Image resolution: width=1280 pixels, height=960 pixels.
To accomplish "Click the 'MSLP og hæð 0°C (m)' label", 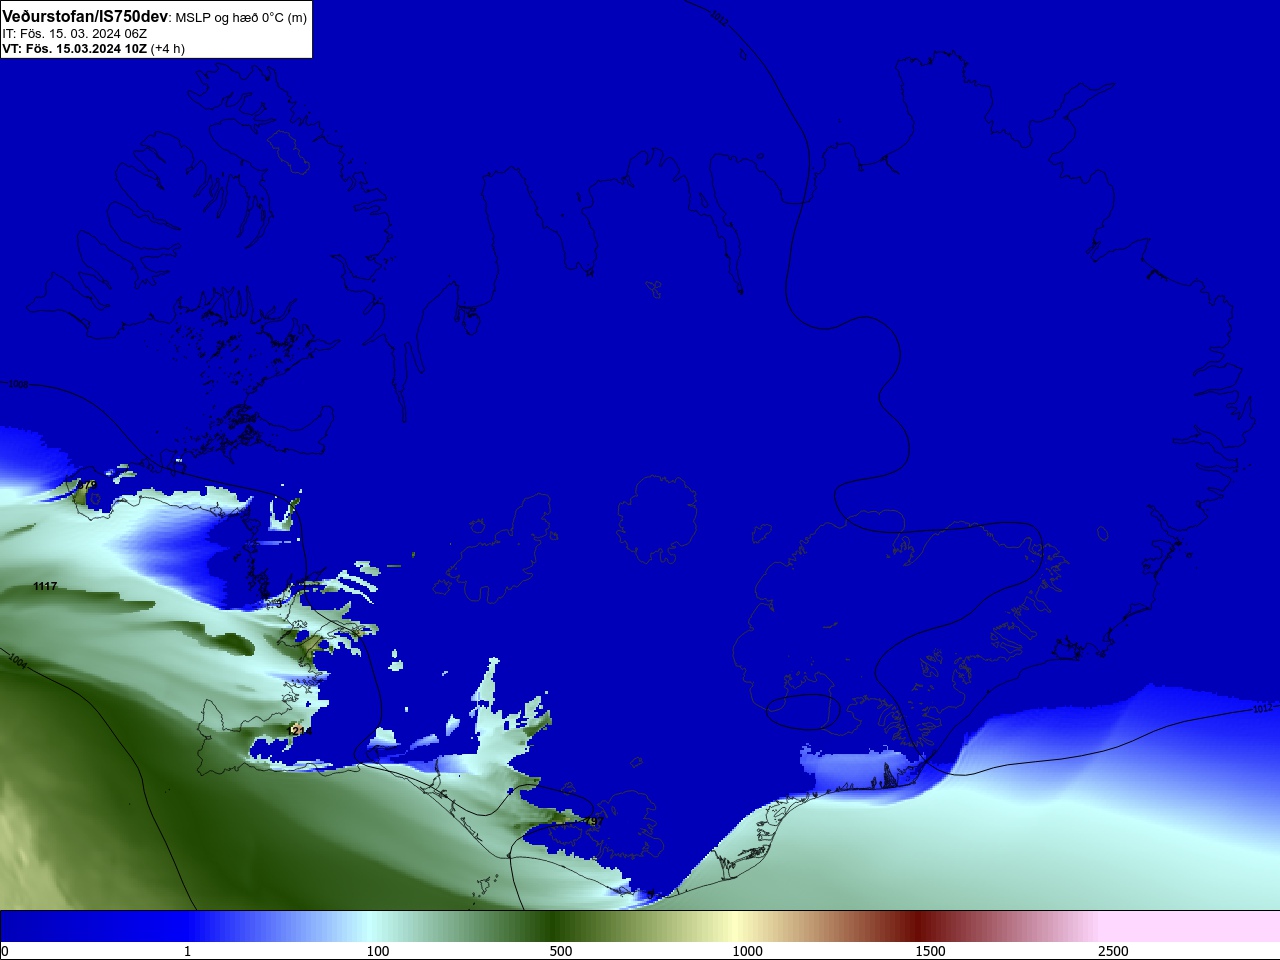I will [241, 18].
